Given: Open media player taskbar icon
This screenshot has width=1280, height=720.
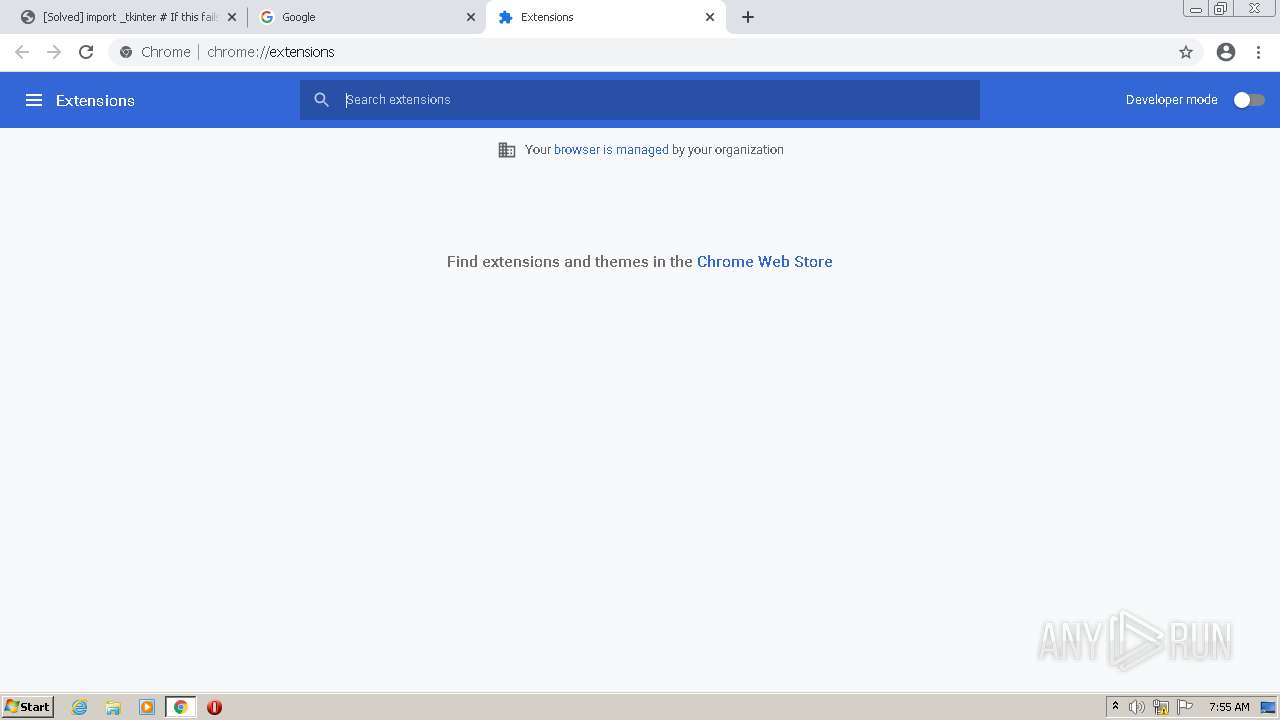Looking at the screenshot, I should (147, 707).
